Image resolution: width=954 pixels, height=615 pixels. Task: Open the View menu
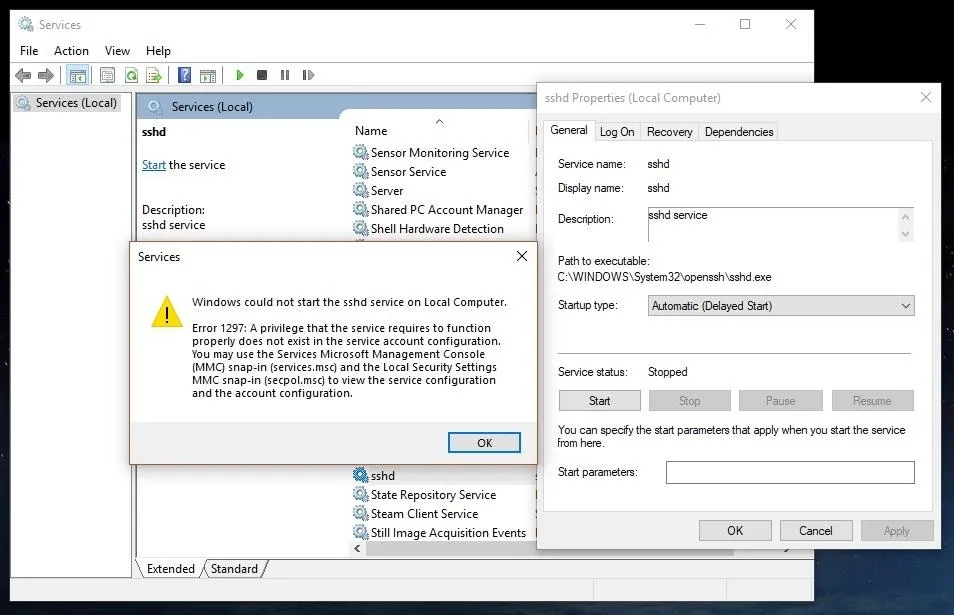tap(117, 50)
